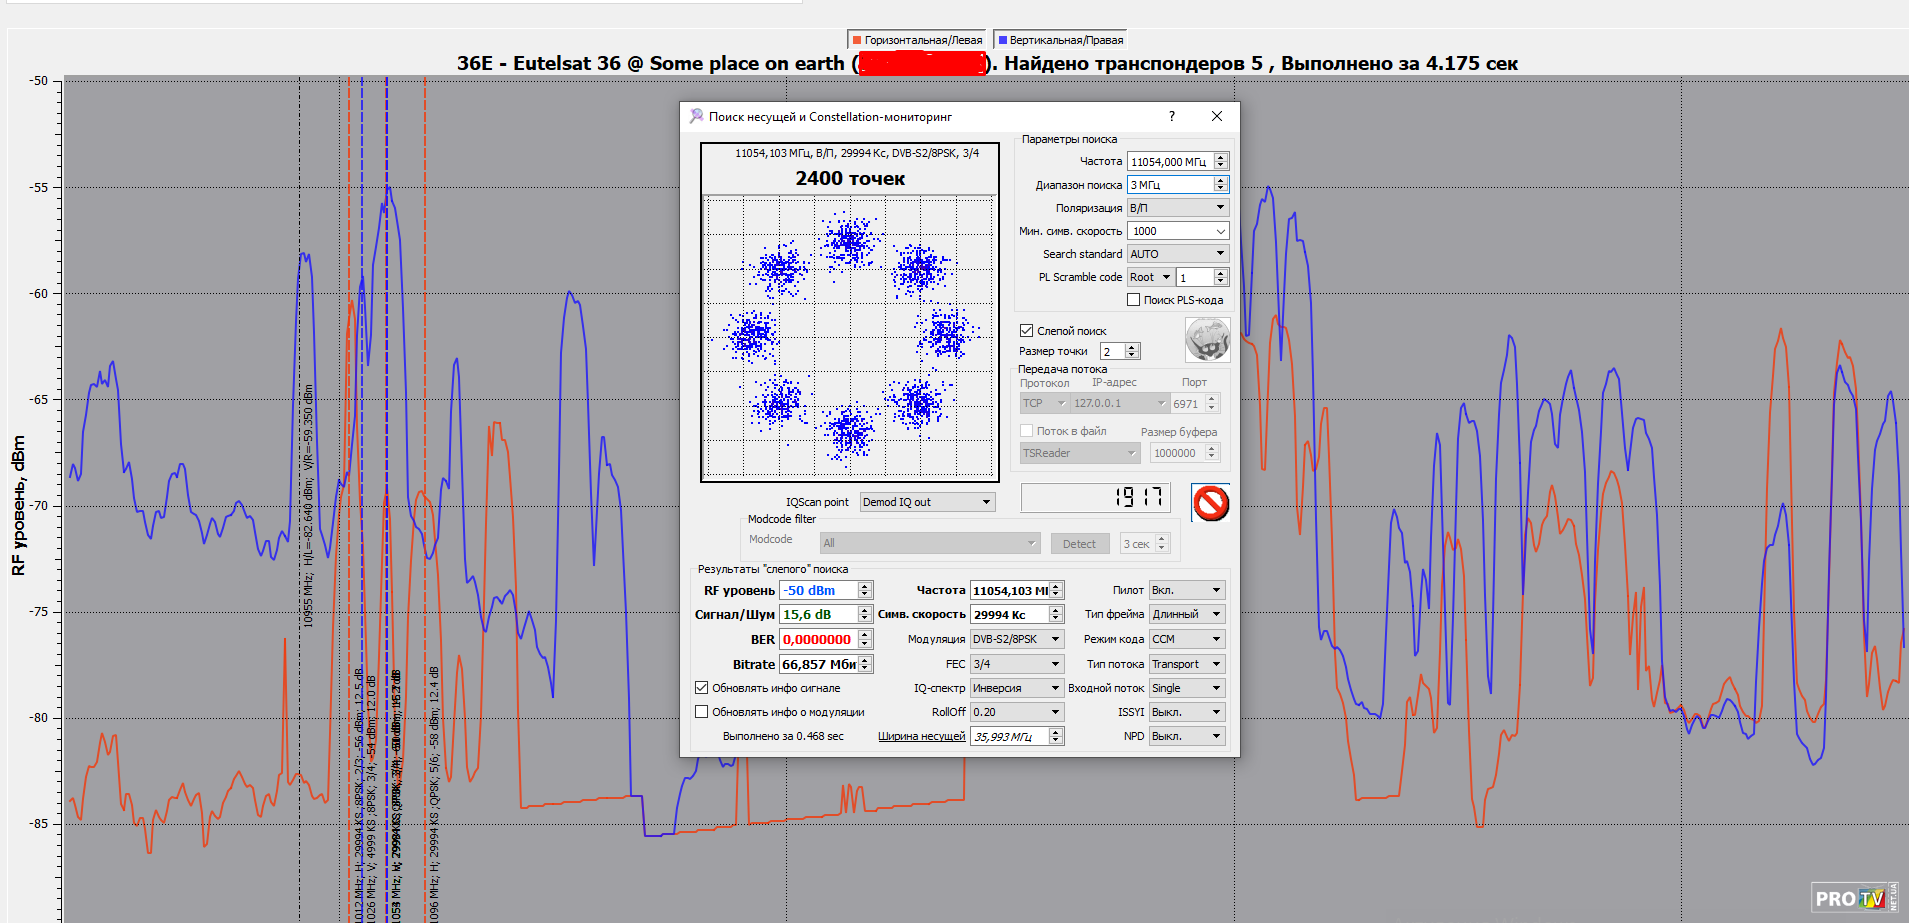Enable Обновлять инфо о модуляции checkbox
1909x923 pixels.
[x=702, y=712]
